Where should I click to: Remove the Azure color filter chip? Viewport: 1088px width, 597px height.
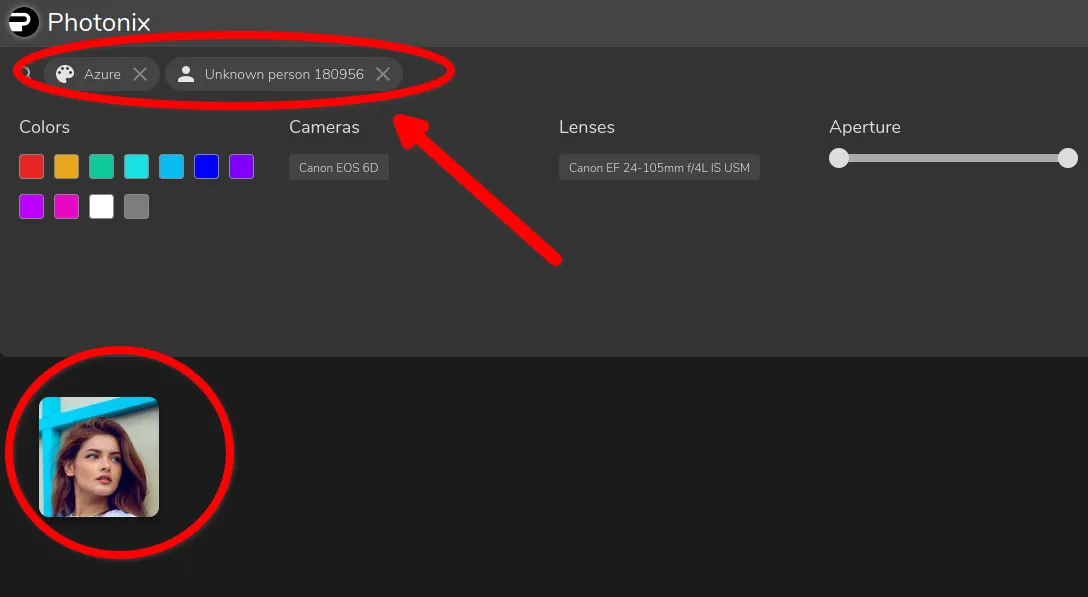point(140,74)
